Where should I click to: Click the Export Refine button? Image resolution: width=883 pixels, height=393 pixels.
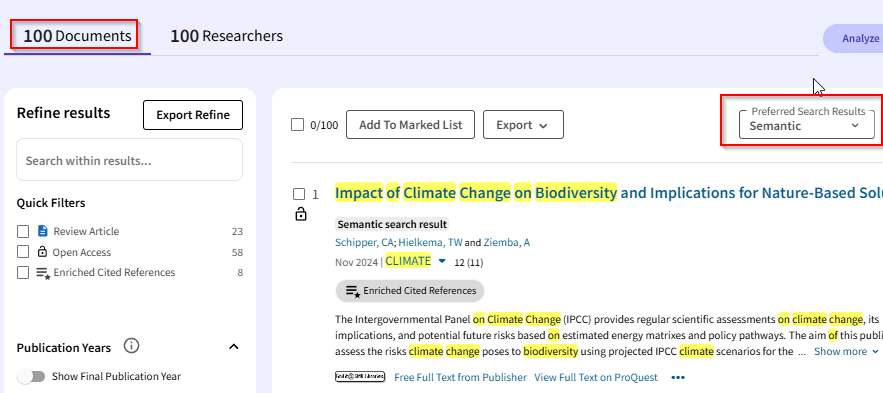click(x=193, y=115)
